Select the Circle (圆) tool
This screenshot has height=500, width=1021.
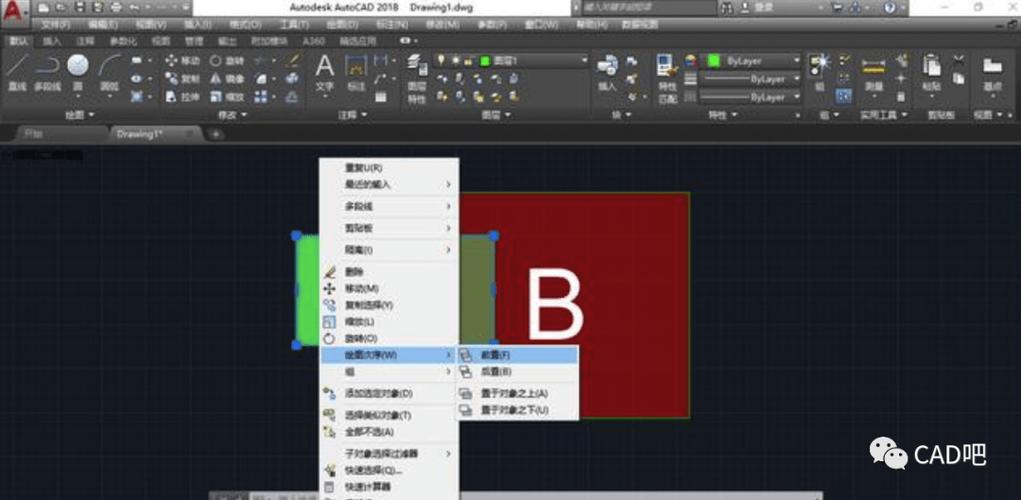pos(77,73)
